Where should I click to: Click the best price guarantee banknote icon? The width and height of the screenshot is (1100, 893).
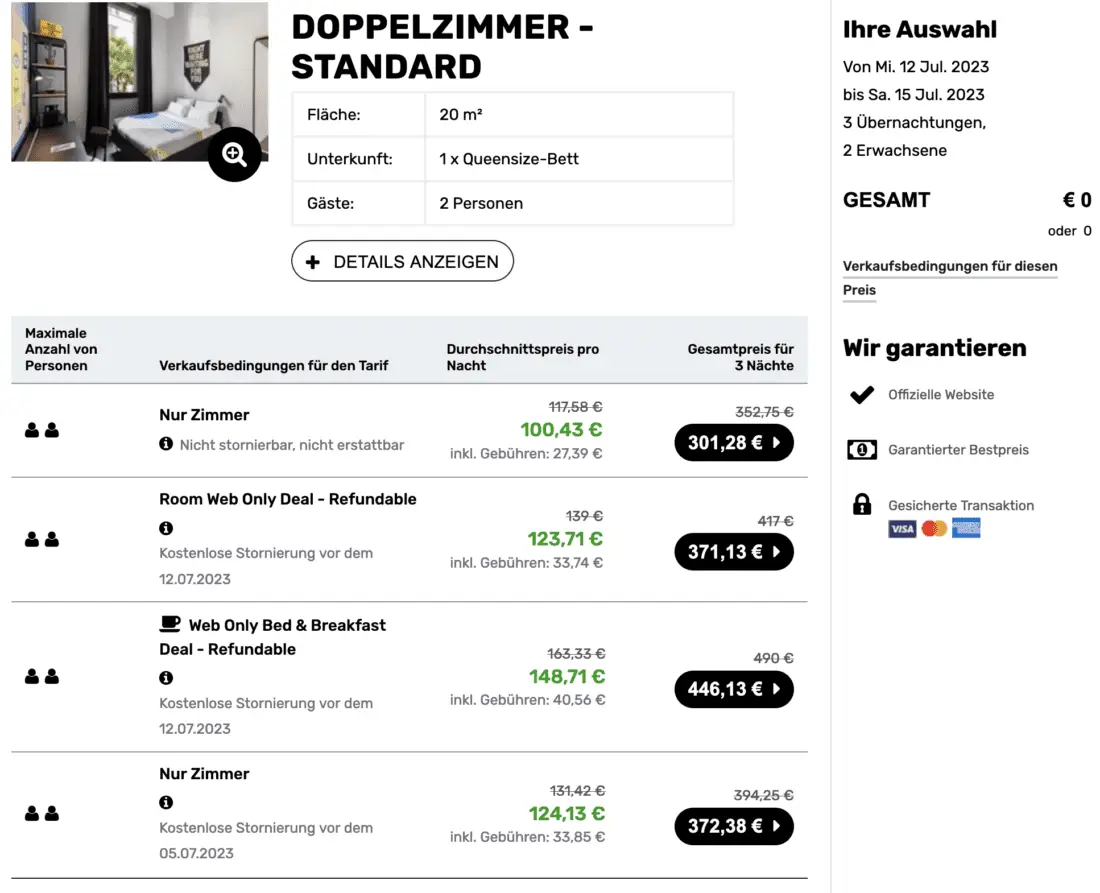tap(861, 450)
